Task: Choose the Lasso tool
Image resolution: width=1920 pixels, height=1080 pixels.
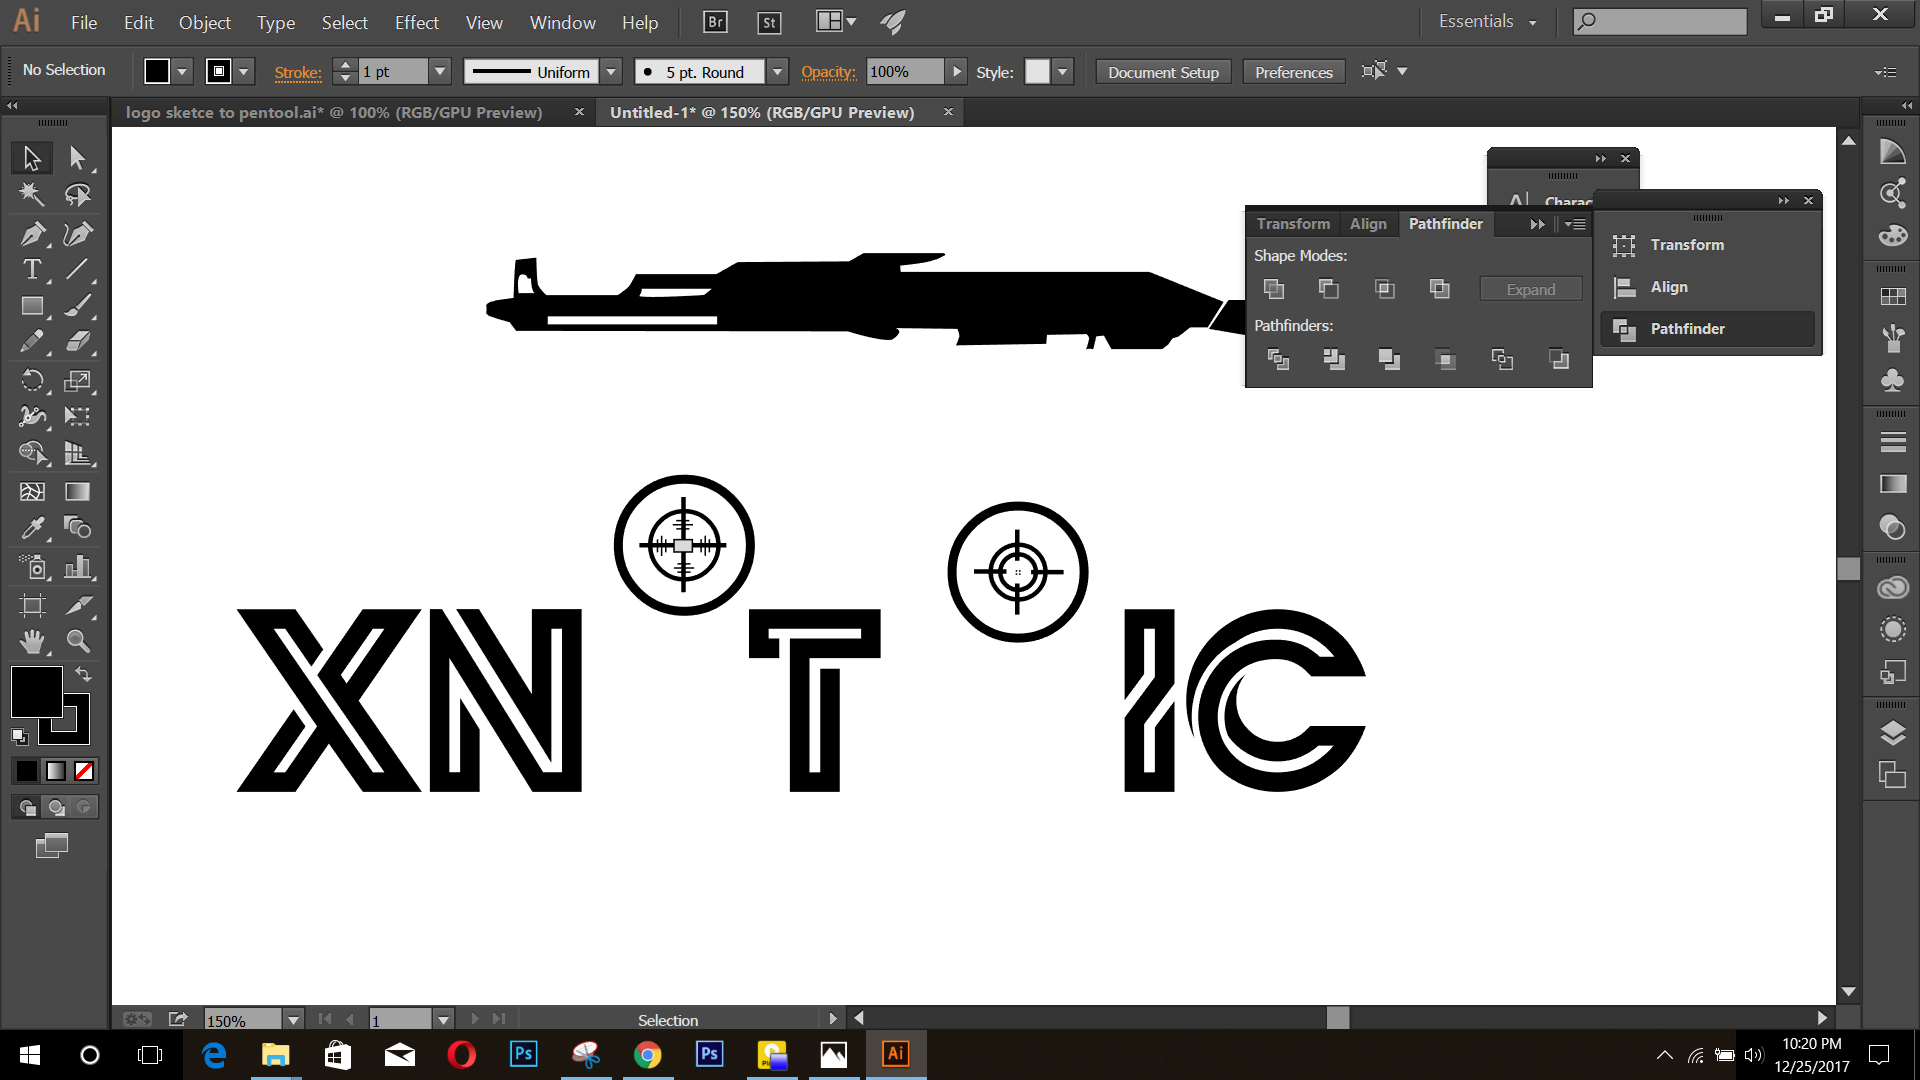Action: (x=77, y=195)
